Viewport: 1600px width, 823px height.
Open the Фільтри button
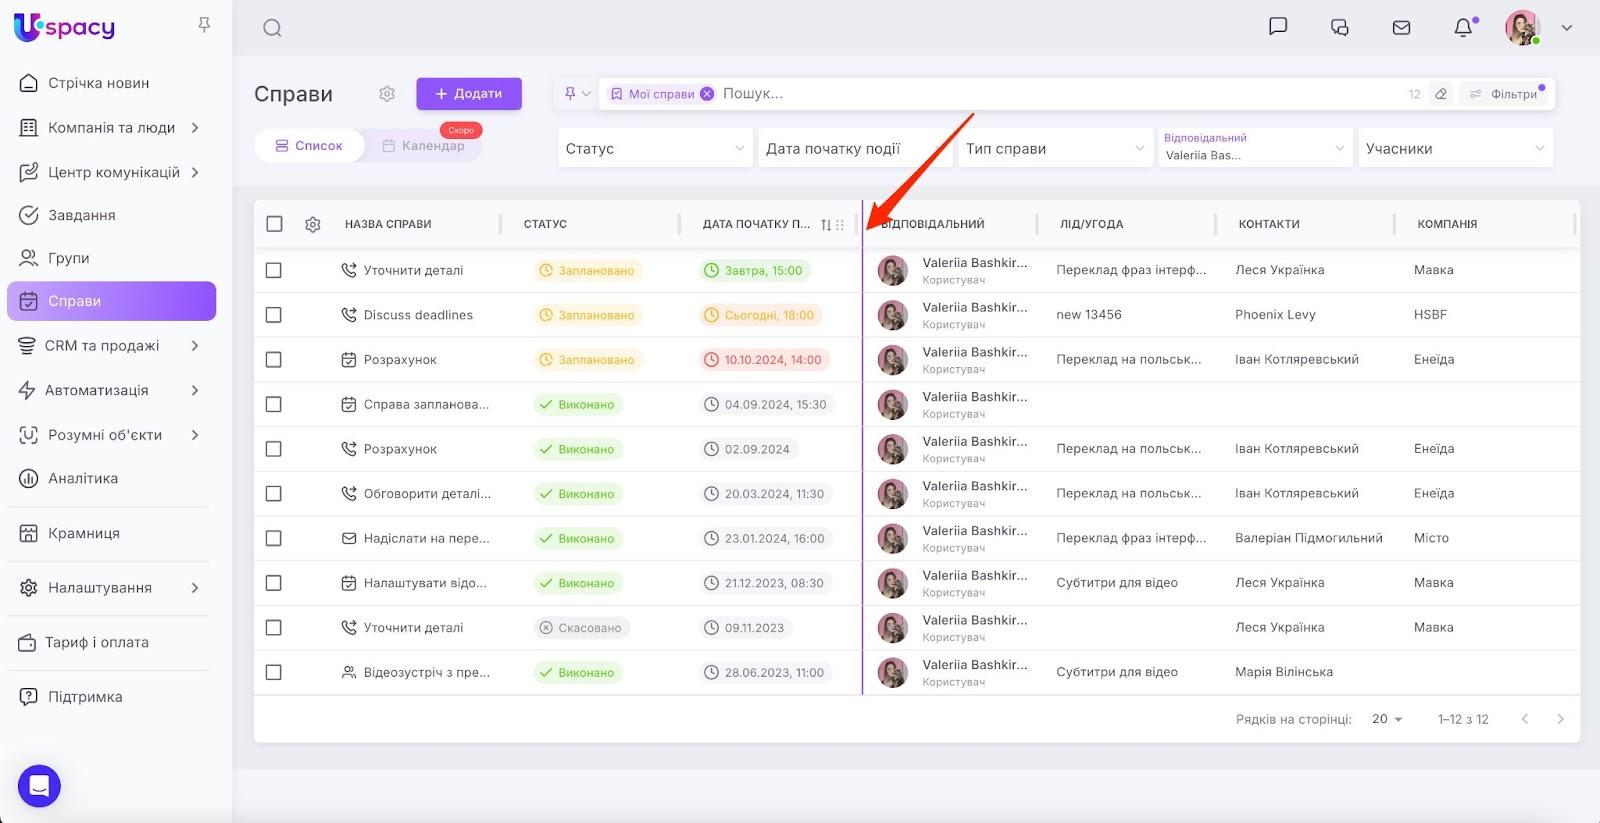pos(1504,94)
